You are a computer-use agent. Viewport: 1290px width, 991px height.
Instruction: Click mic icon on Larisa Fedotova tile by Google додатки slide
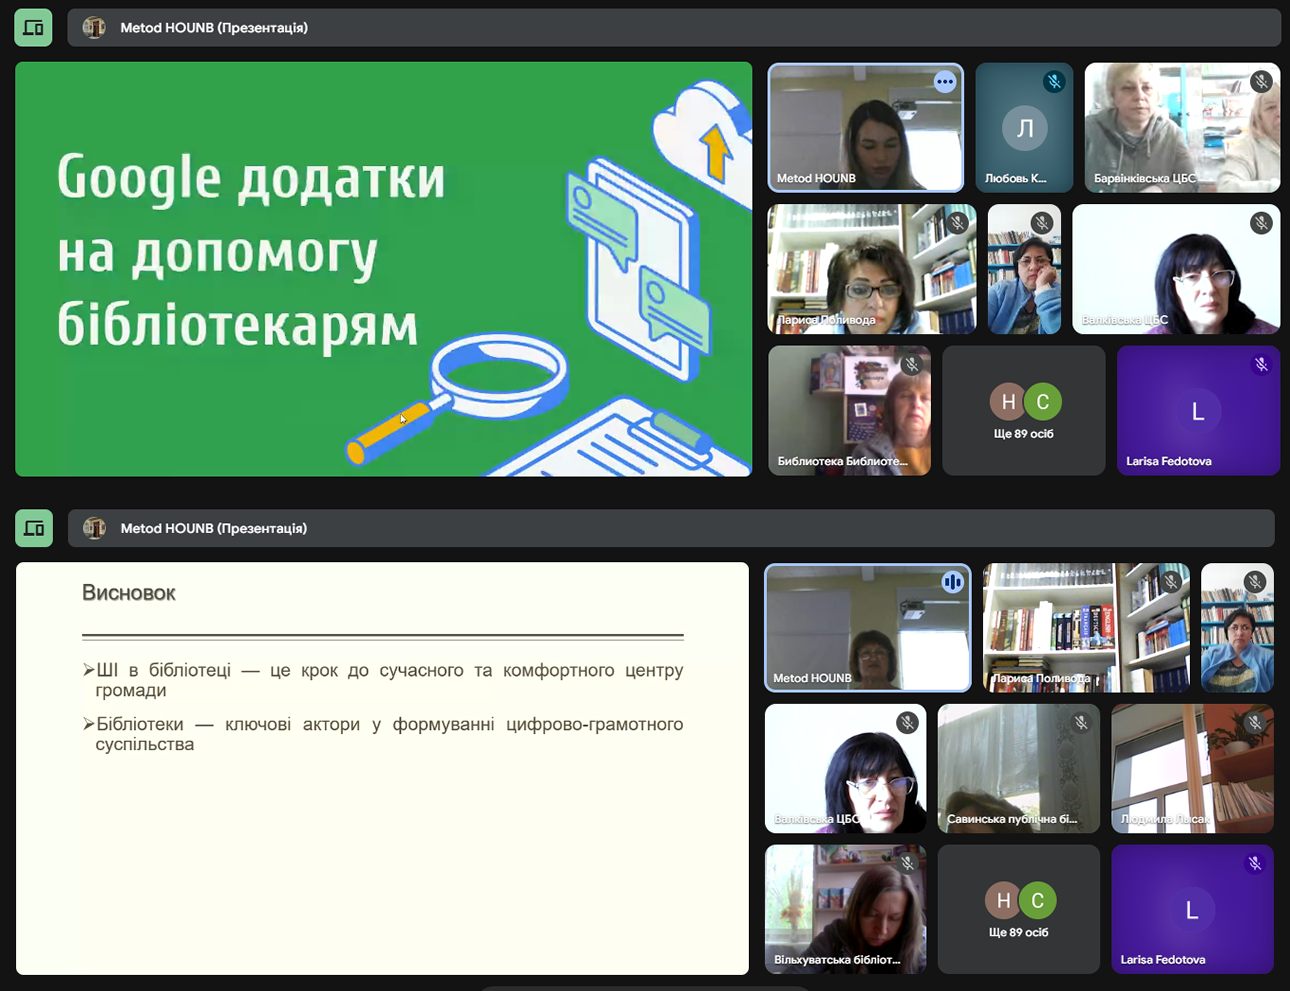coord(1262,365)
